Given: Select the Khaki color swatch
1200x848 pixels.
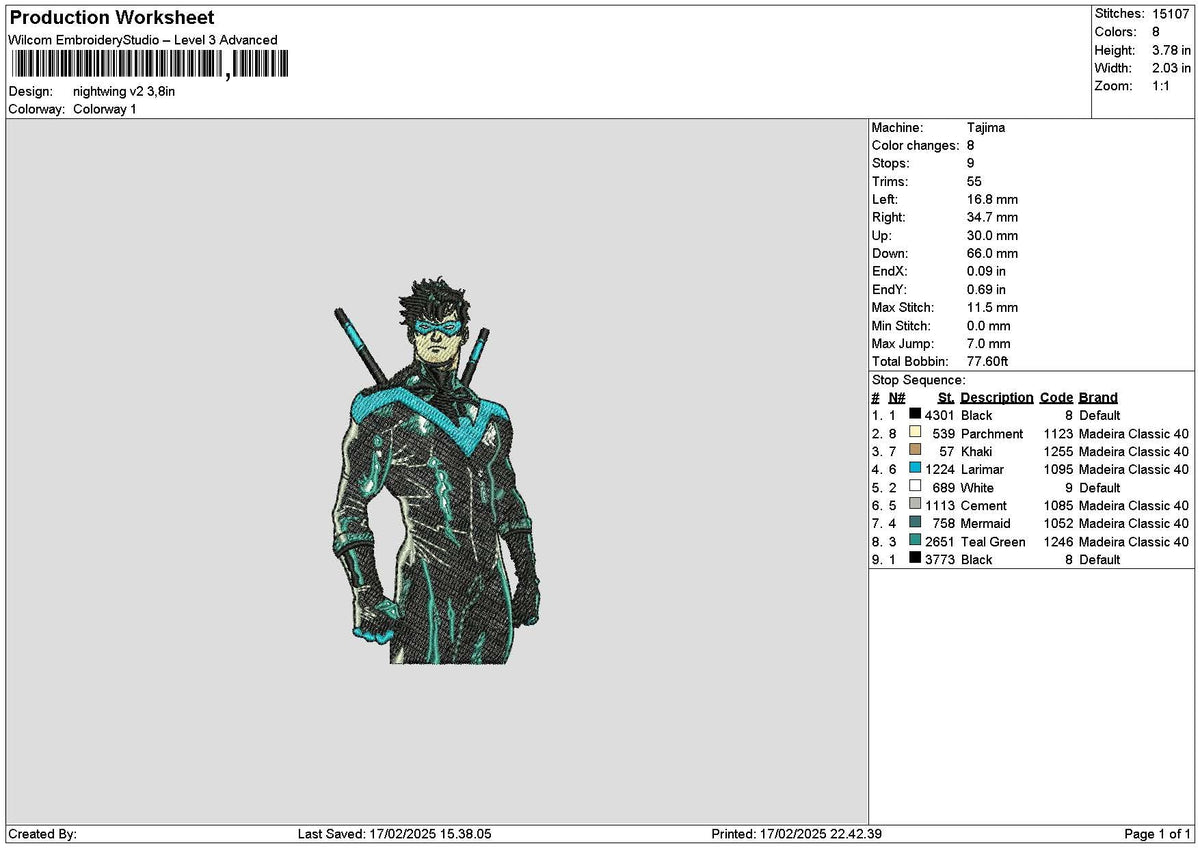Looking at the screenshot, I should click(915, 451).
